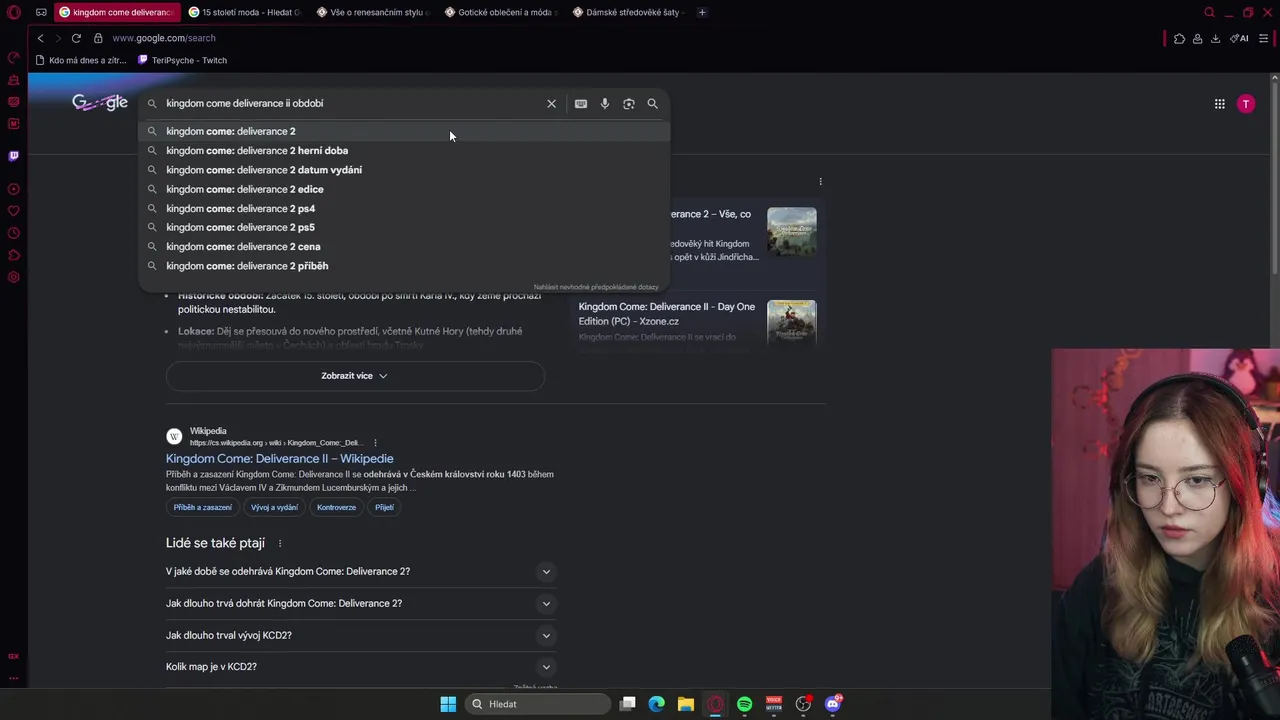
Task: Open the Aria AI toolbar button
Action: (x=1240, y=38)
